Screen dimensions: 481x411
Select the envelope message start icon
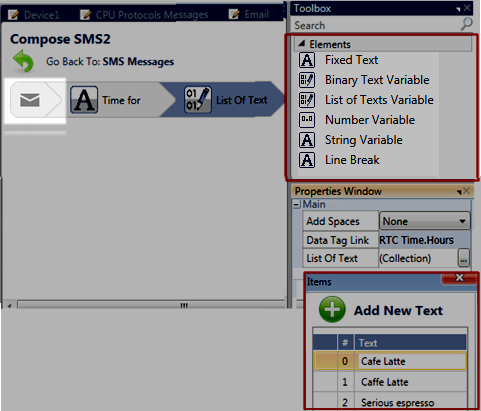pyautogui.click(x=30, y=100)
